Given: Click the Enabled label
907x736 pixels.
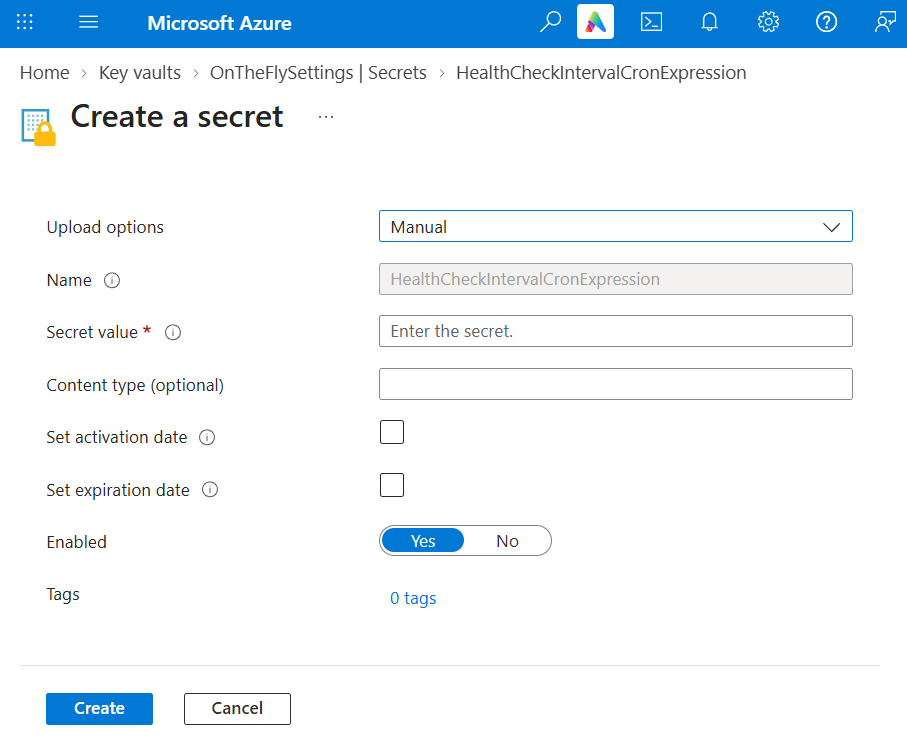Looking at the screenshot, I should tap(76, 542).
